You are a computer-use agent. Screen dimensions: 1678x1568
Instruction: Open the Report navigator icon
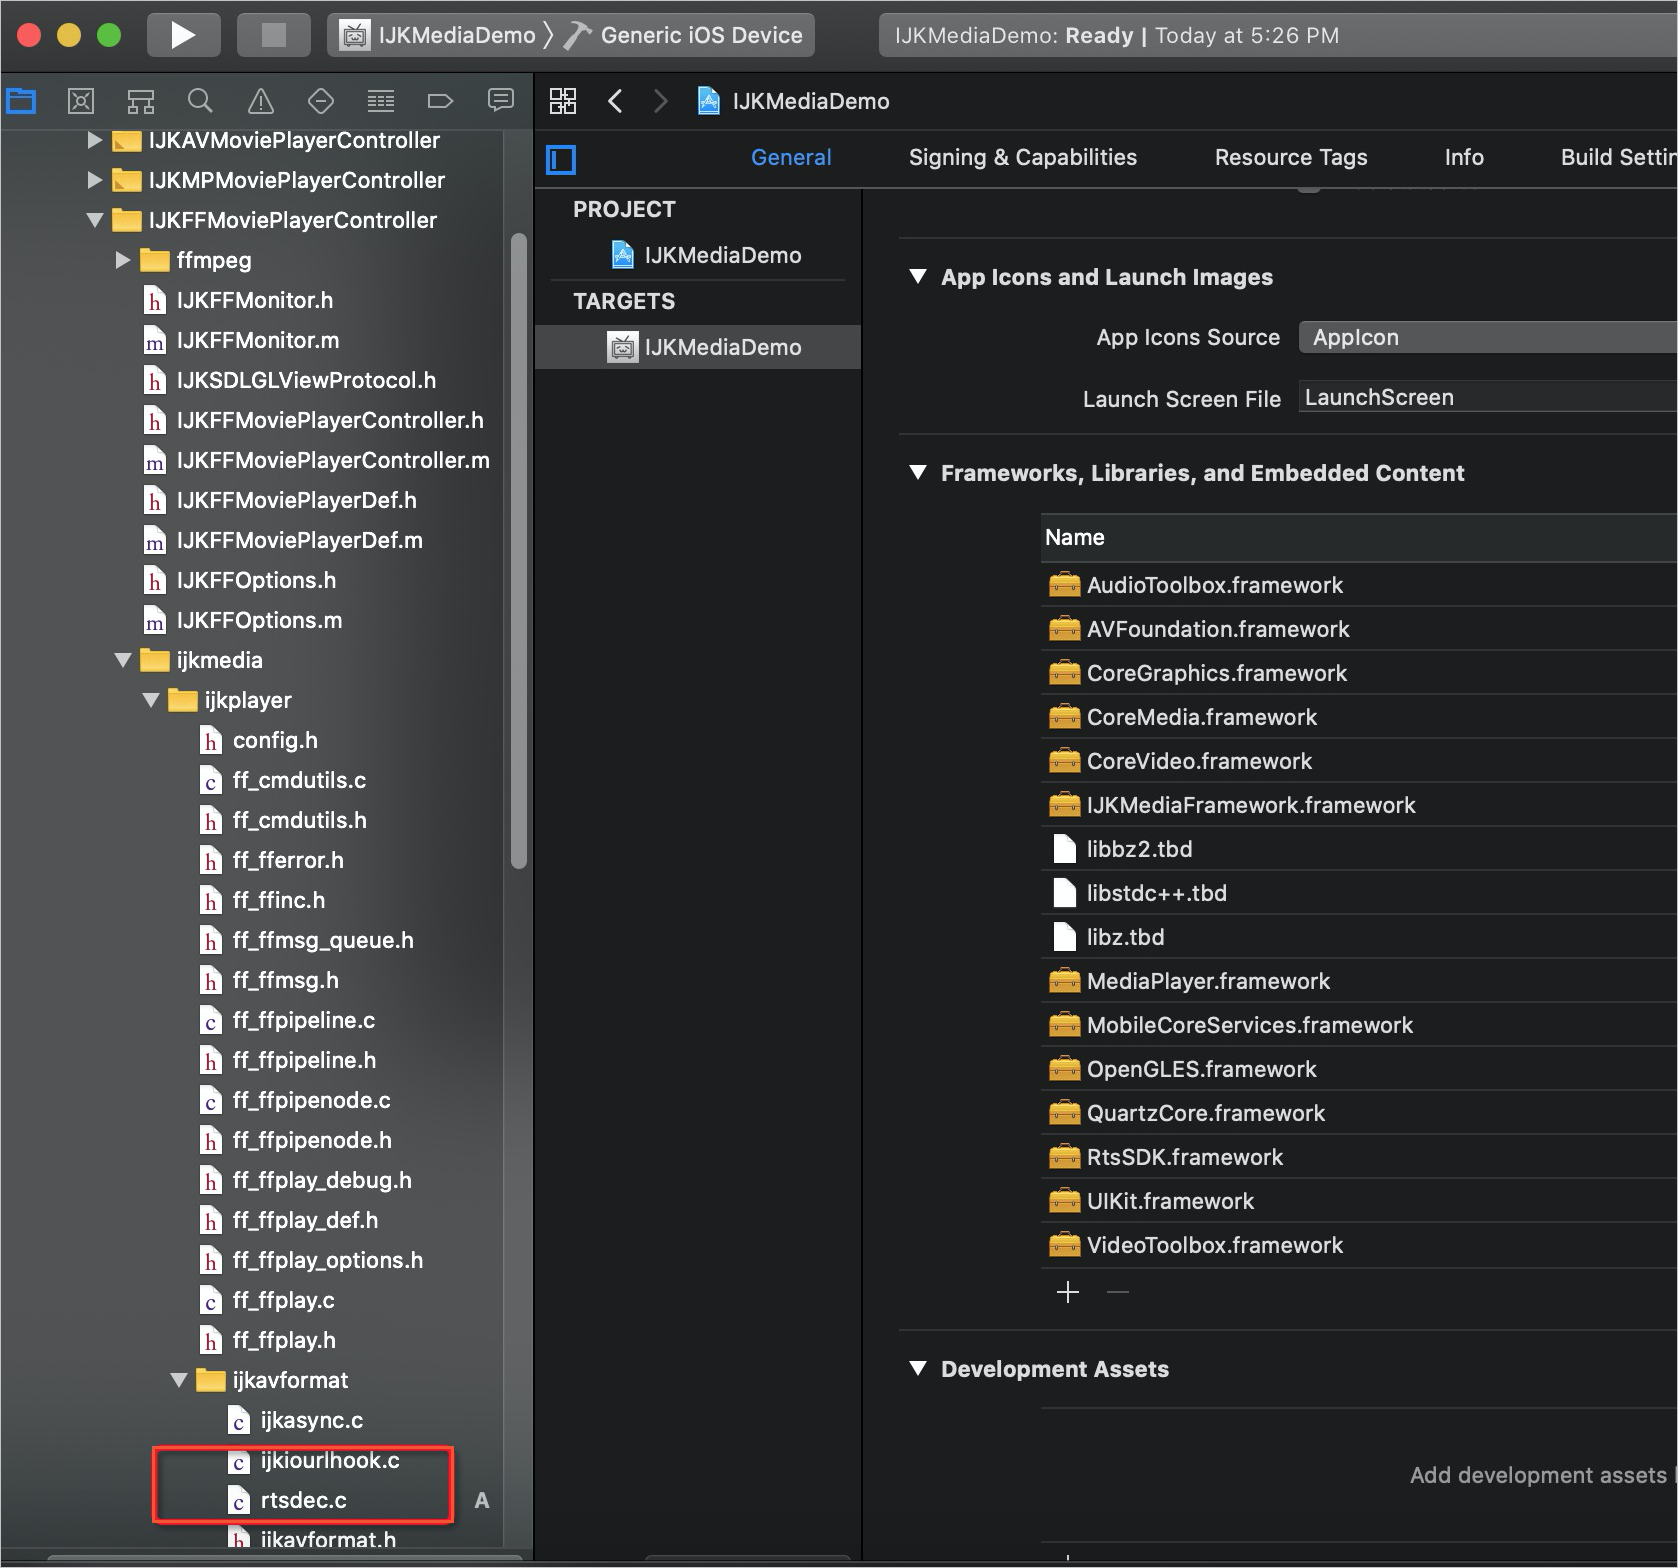point(500,101)
